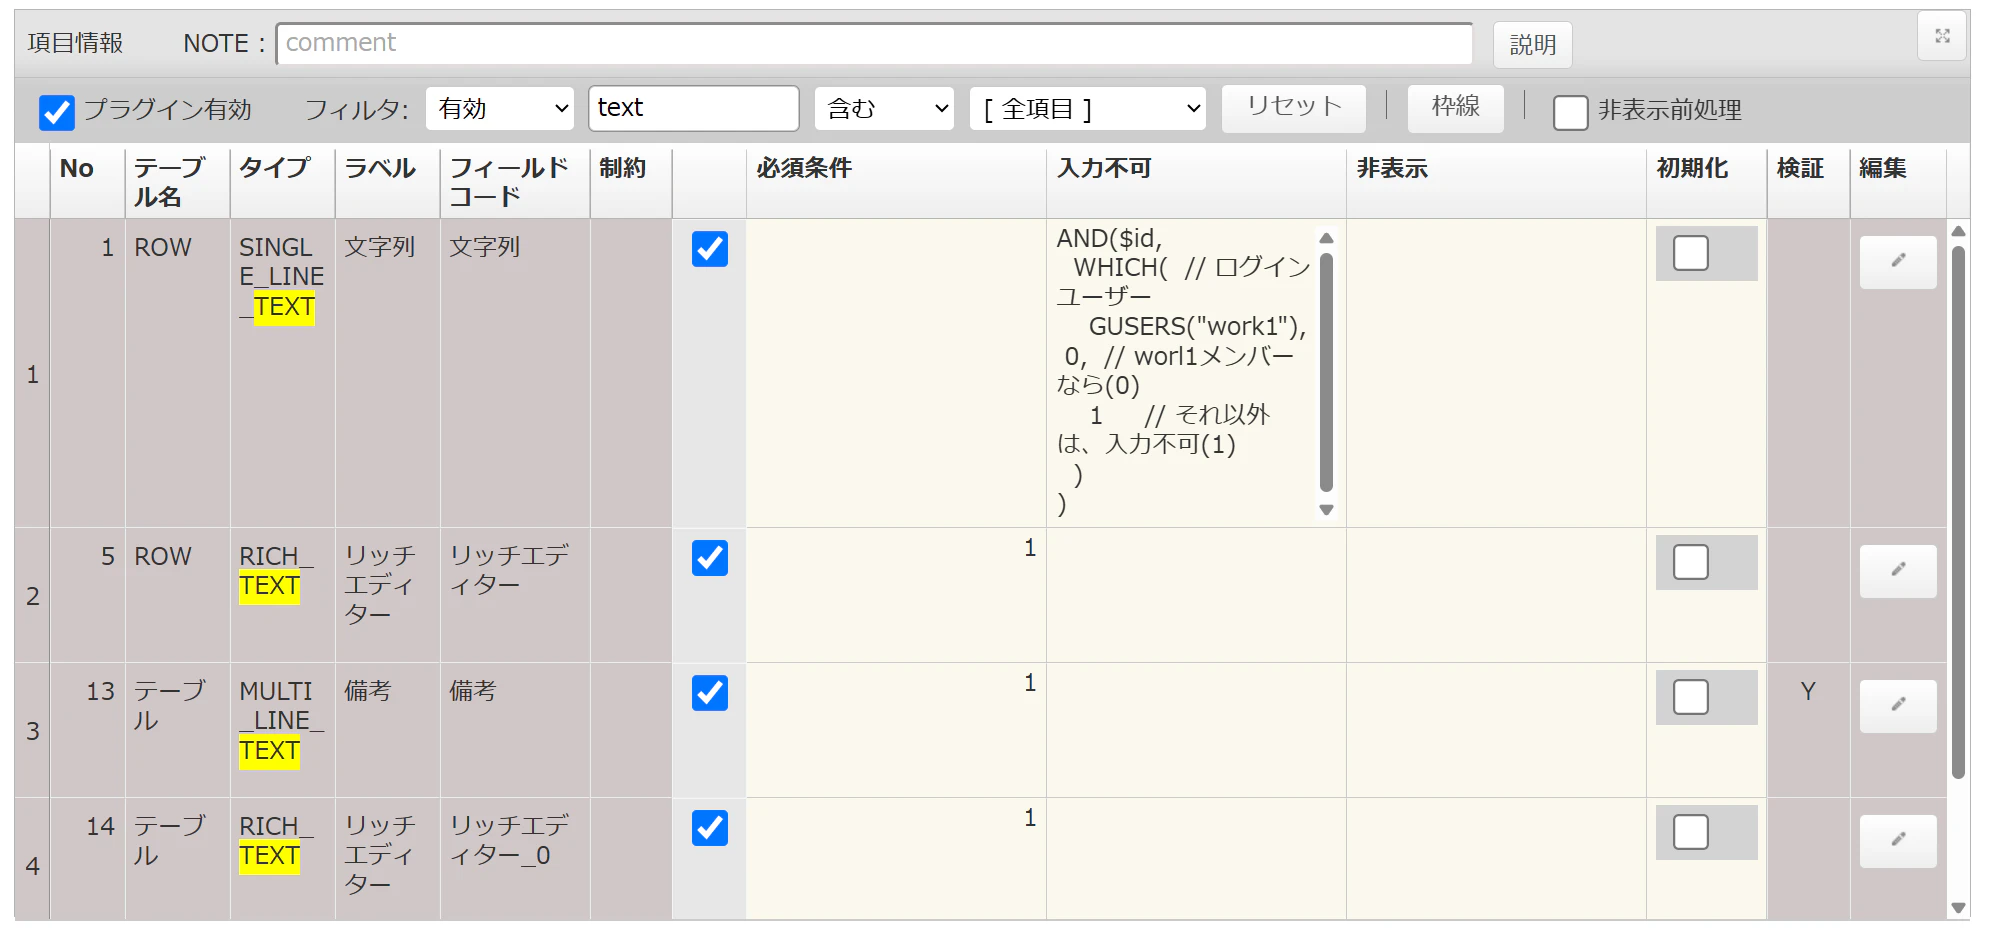Screen dimensions: 1993x941
Task: Click the pencil edit icon for row No 13
Action: click(1897, 705)
